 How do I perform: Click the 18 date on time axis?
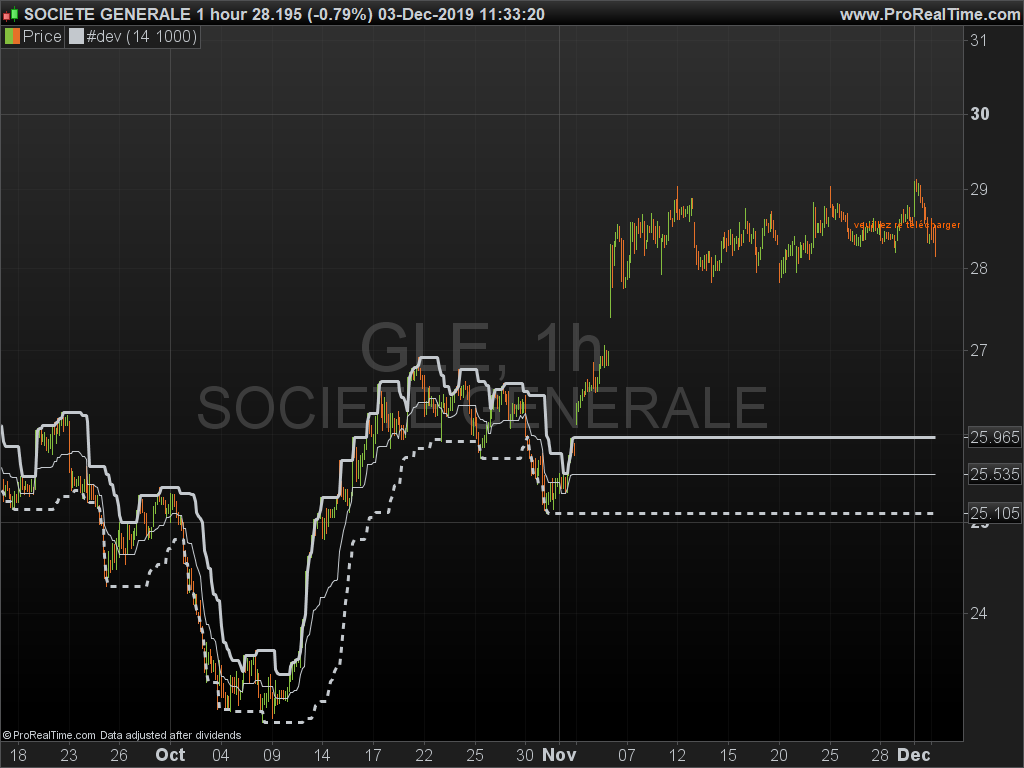(x=18, y=756)
